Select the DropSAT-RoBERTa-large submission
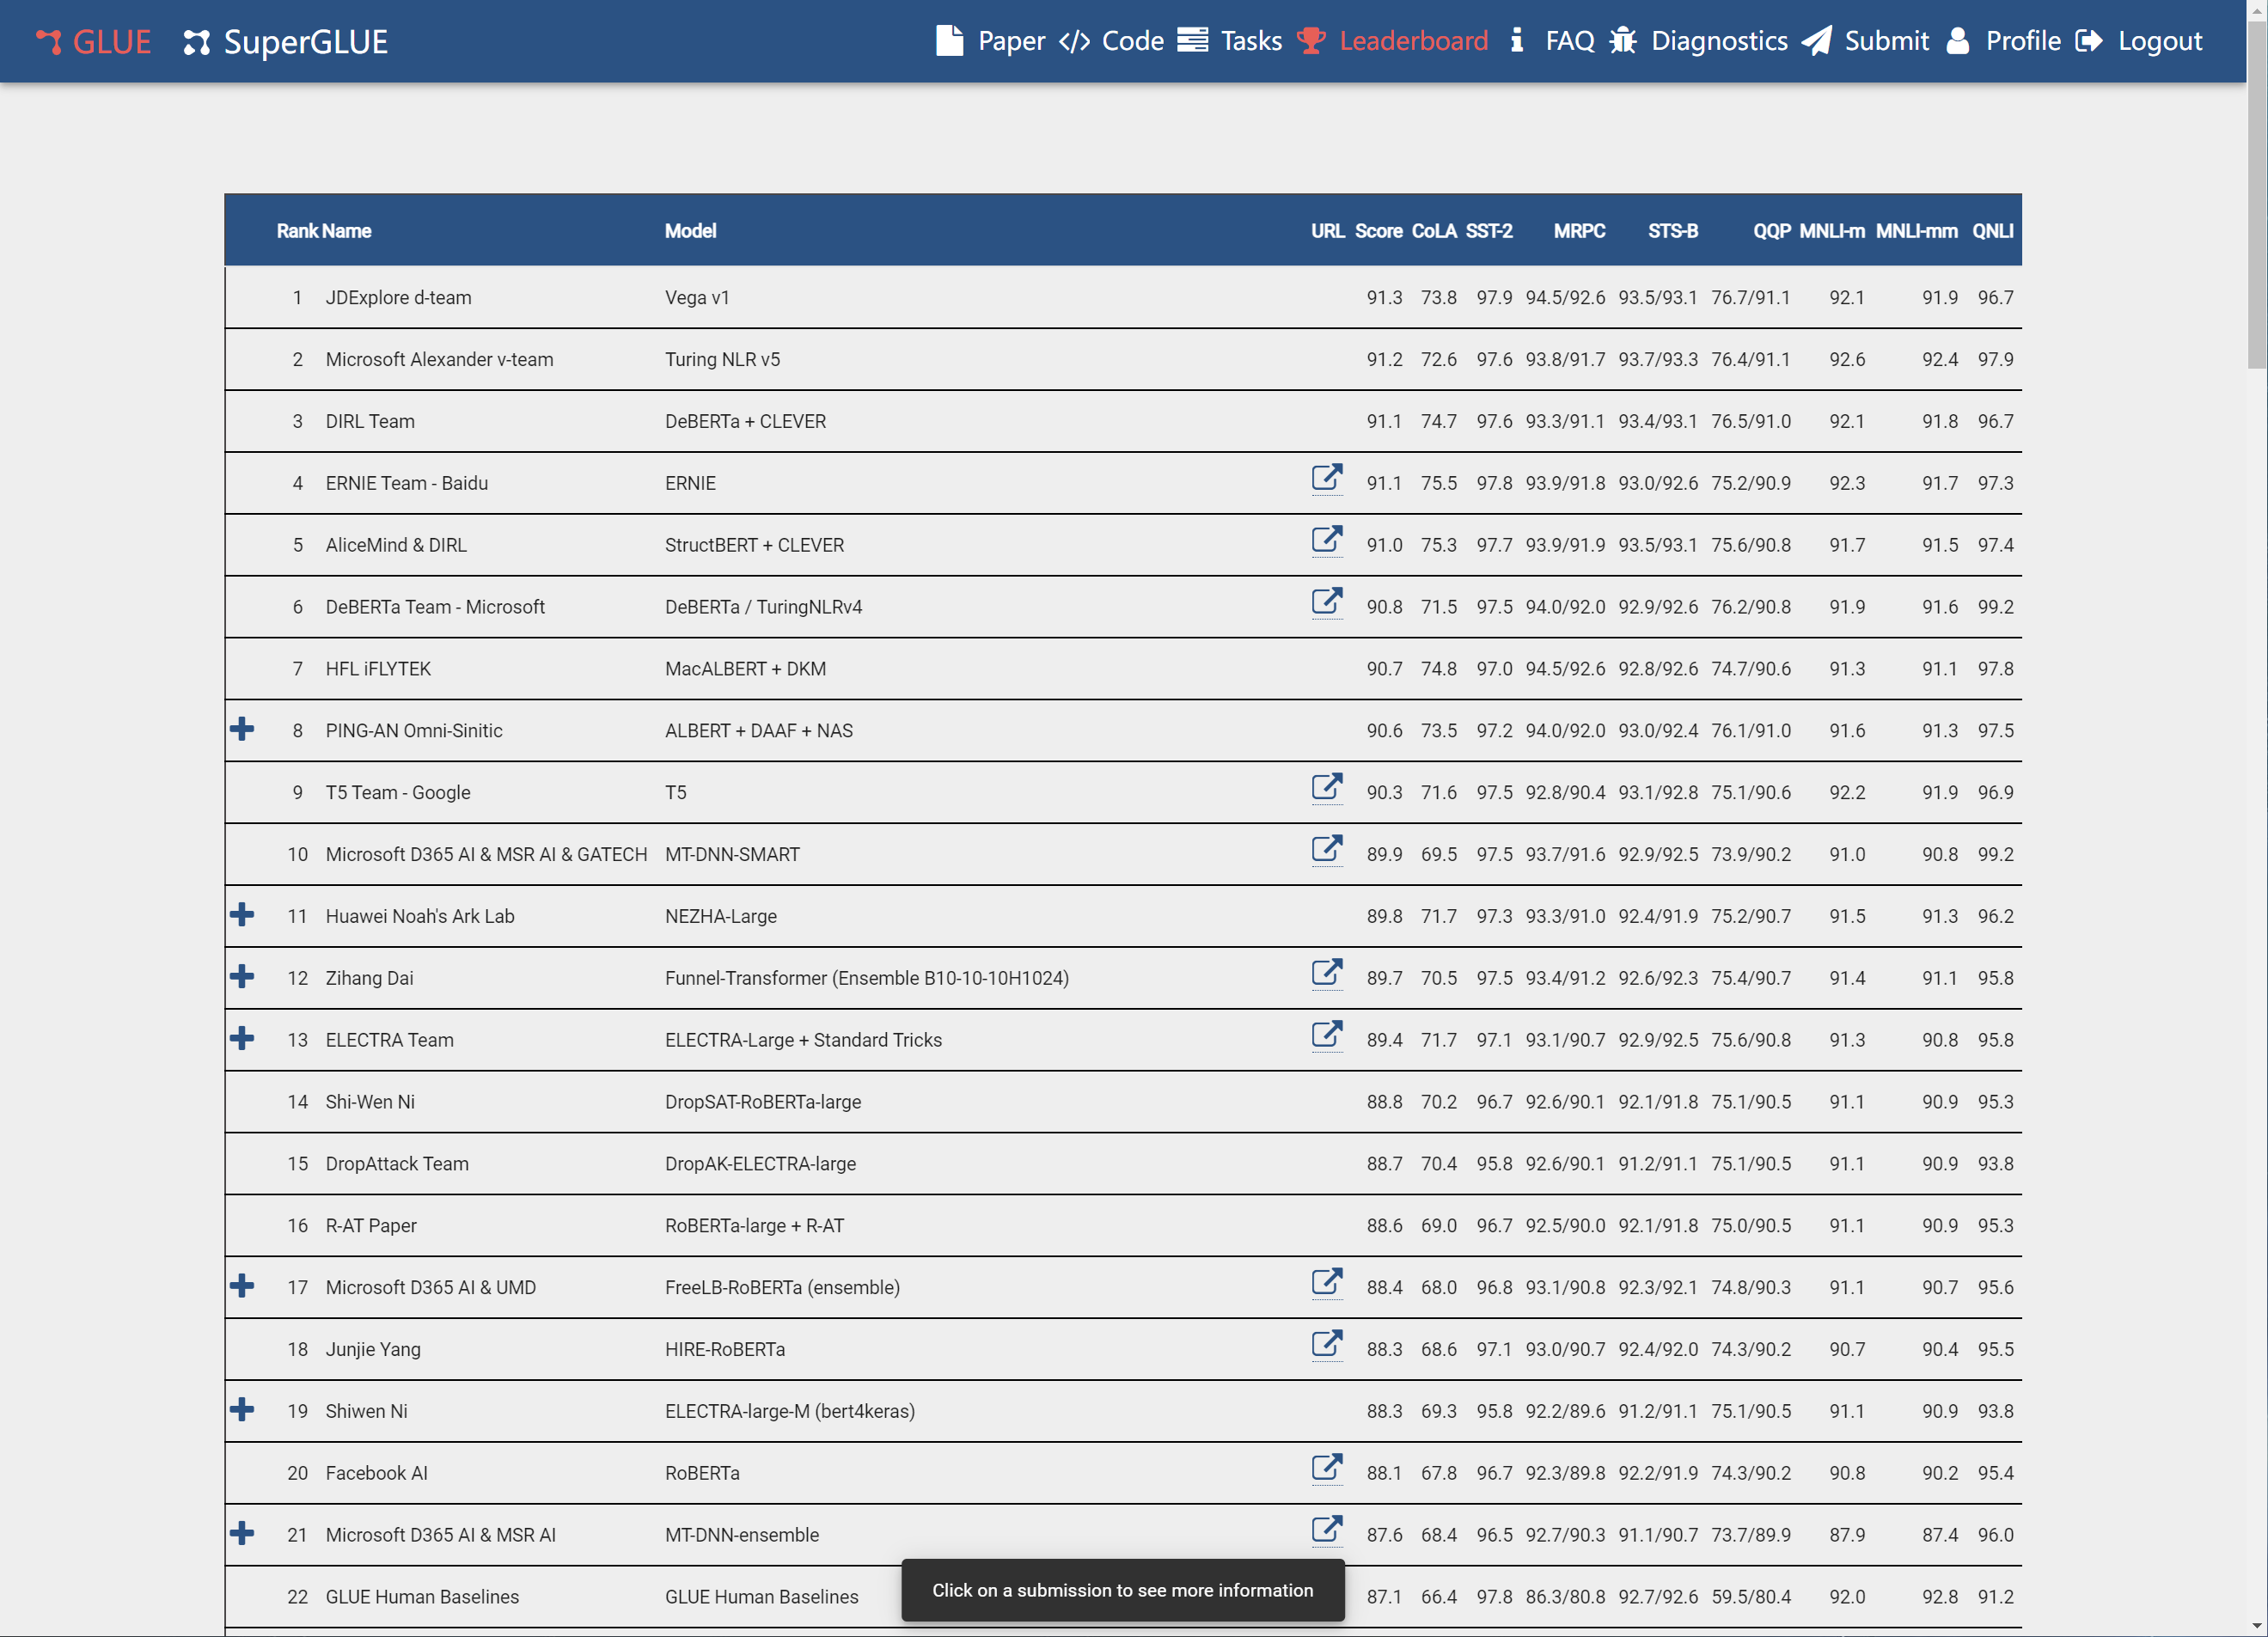This screenshot has height=1637, width=2268. [x=1122, y=1101]
